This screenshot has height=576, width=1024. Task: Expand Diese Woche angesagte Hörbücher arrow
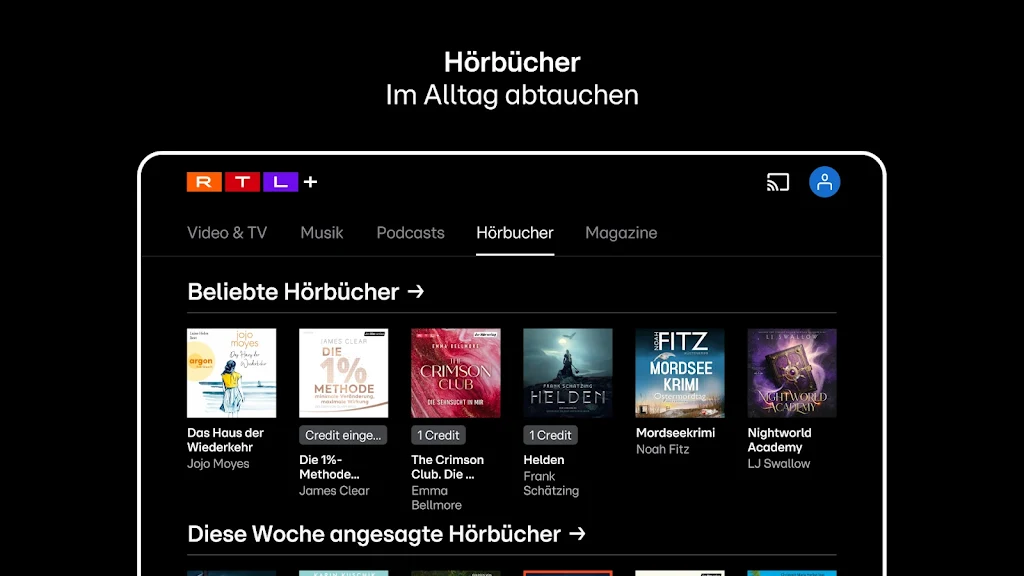click(x=577, y=534)
